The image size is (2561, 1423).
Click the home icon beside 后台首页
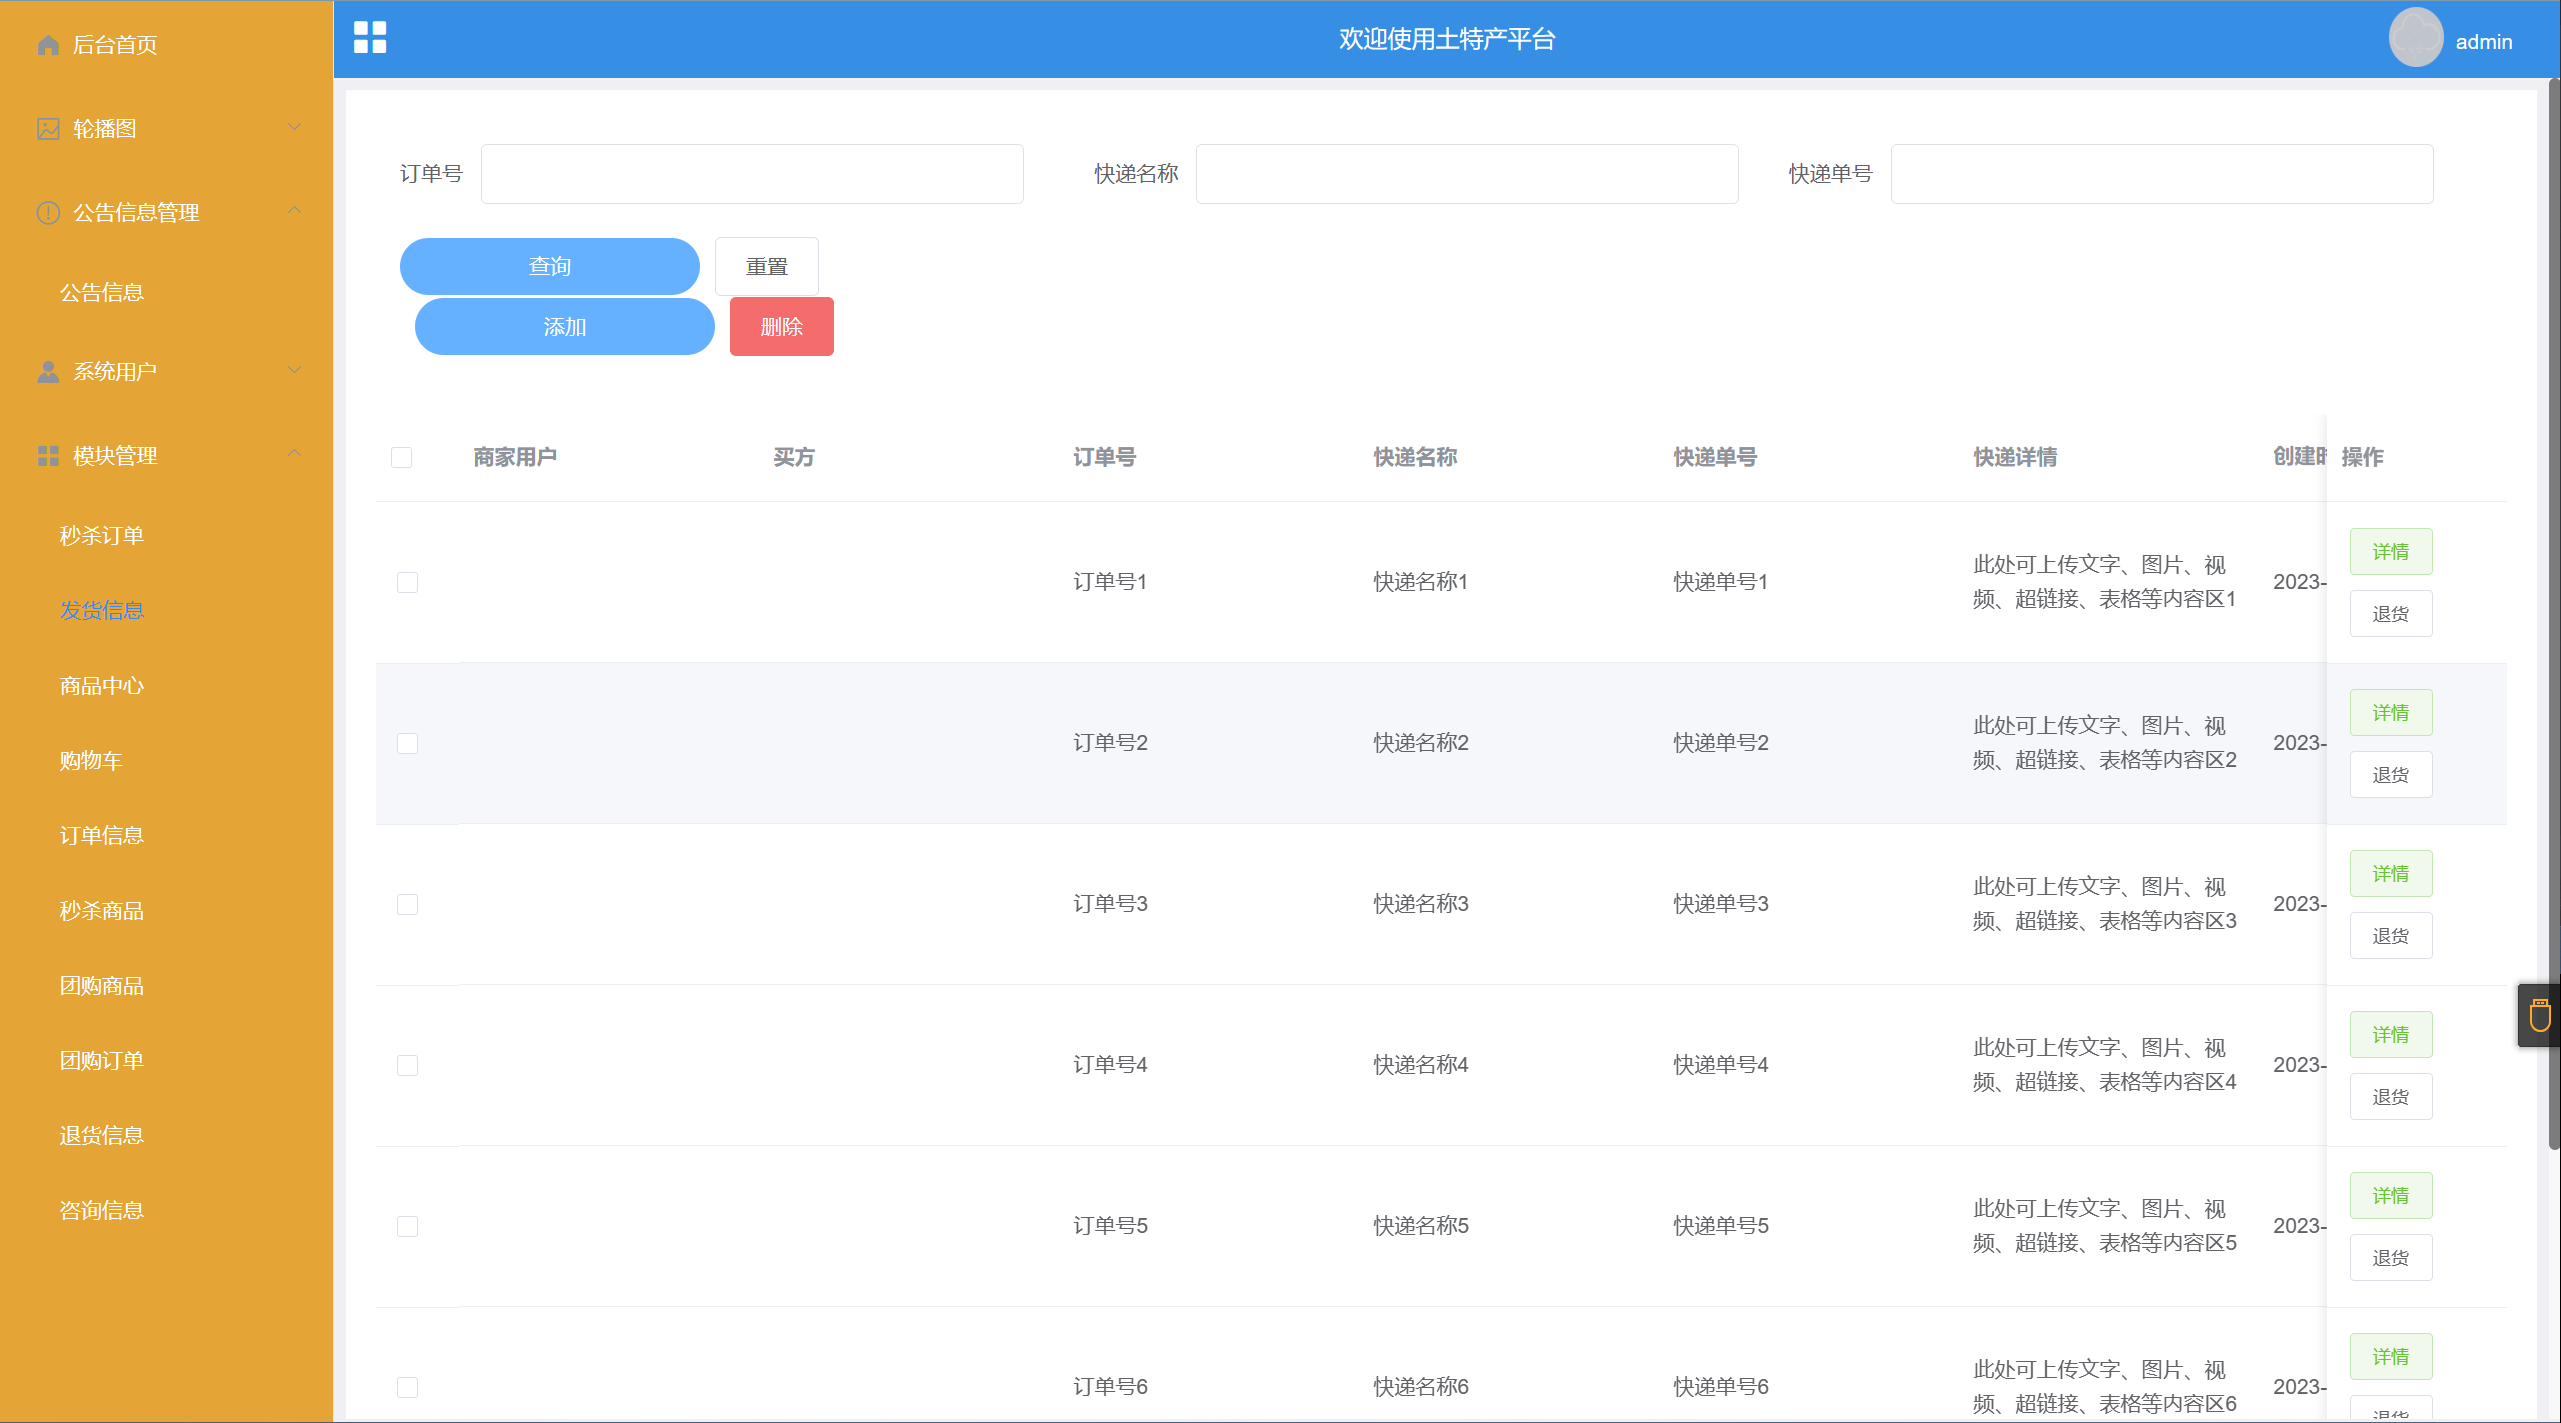48,45
